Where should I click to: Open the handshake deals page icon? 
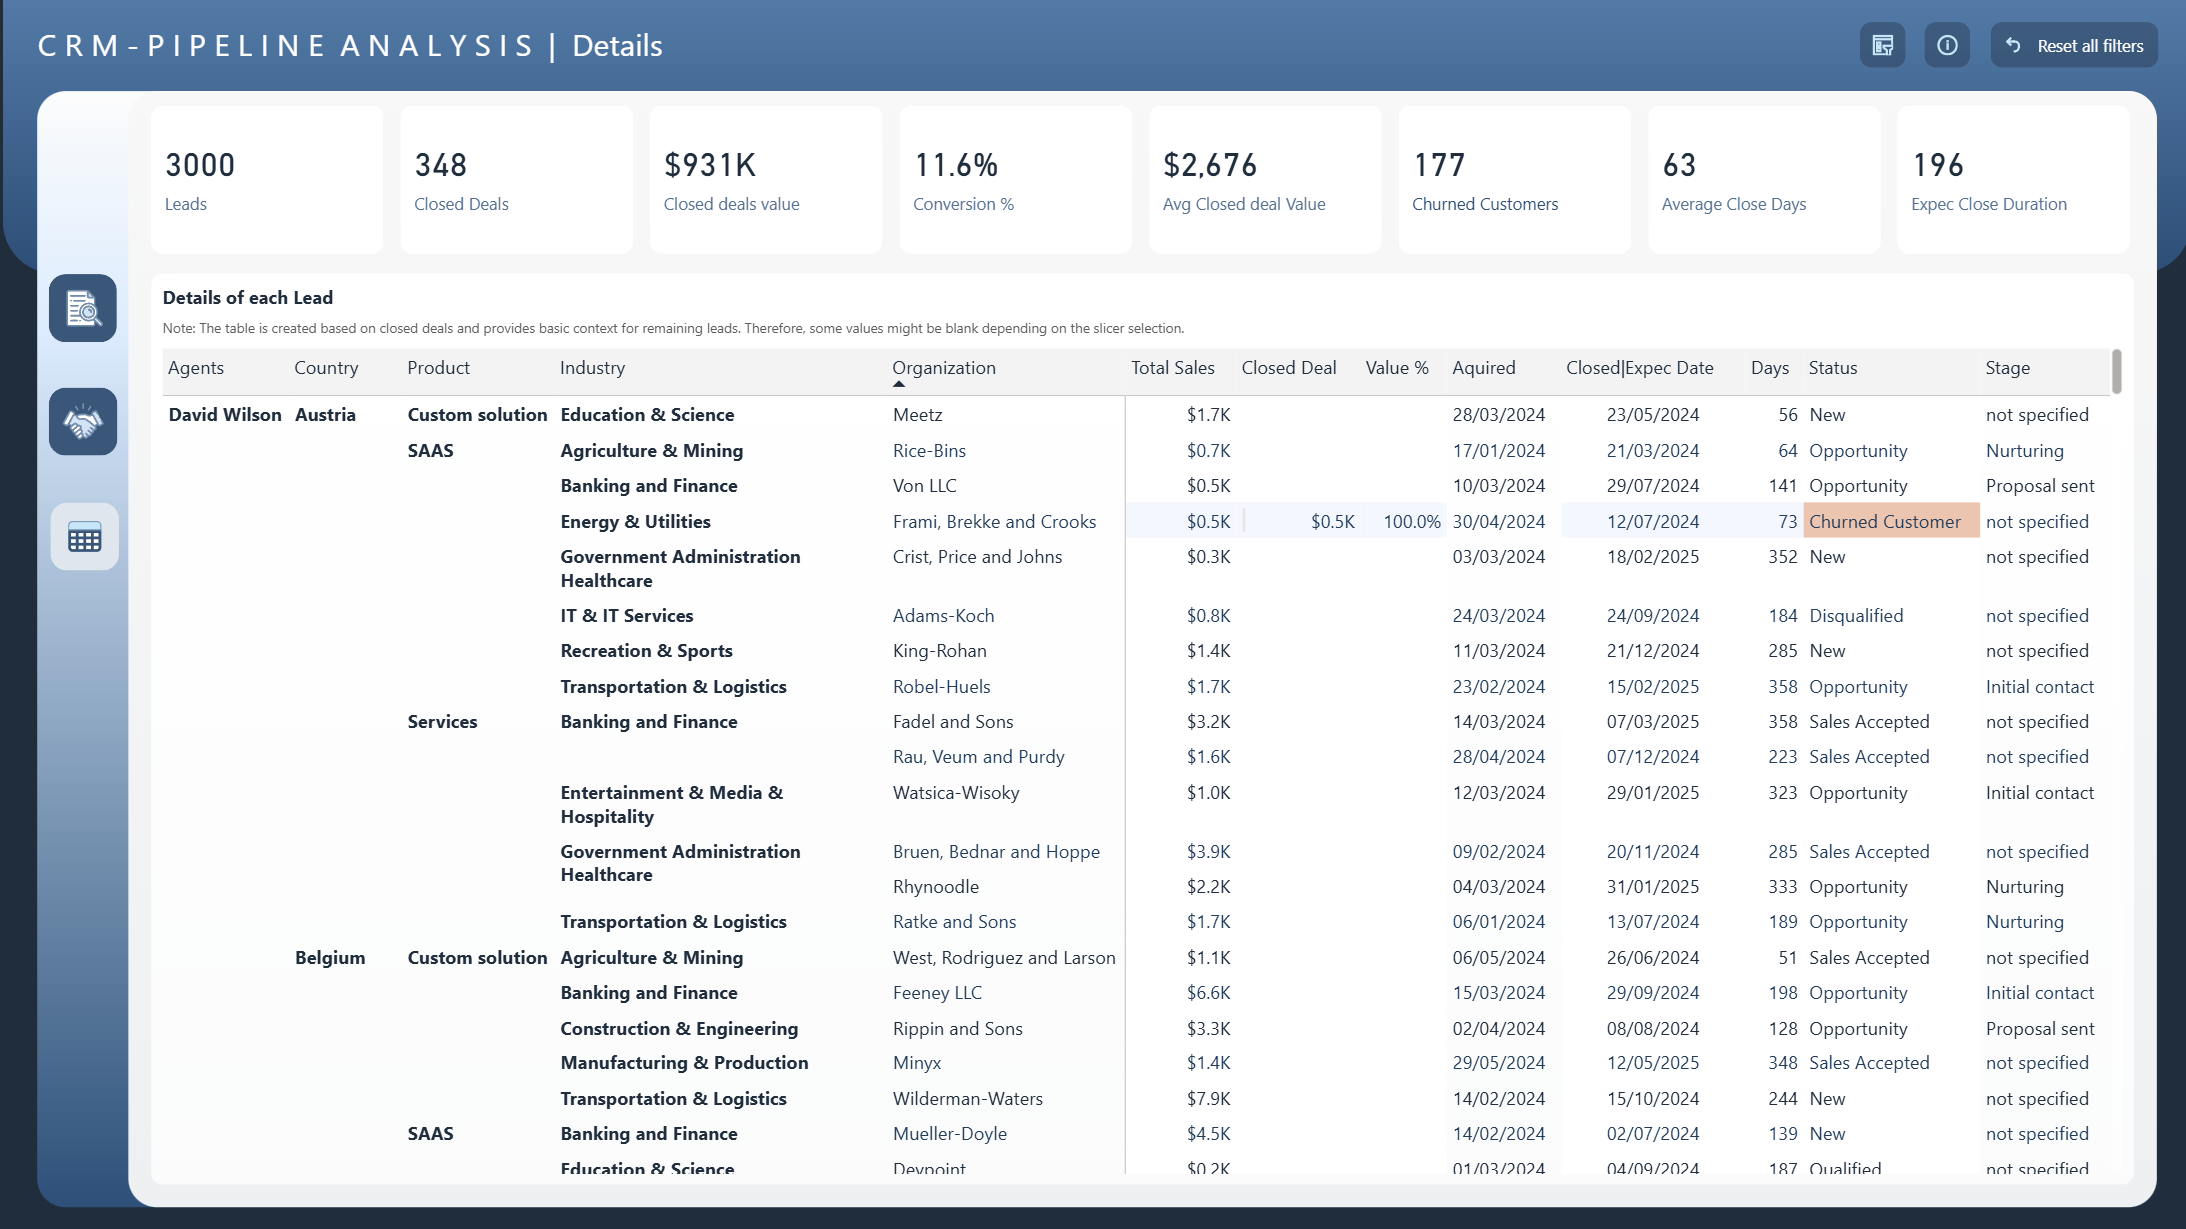[83, 422]
